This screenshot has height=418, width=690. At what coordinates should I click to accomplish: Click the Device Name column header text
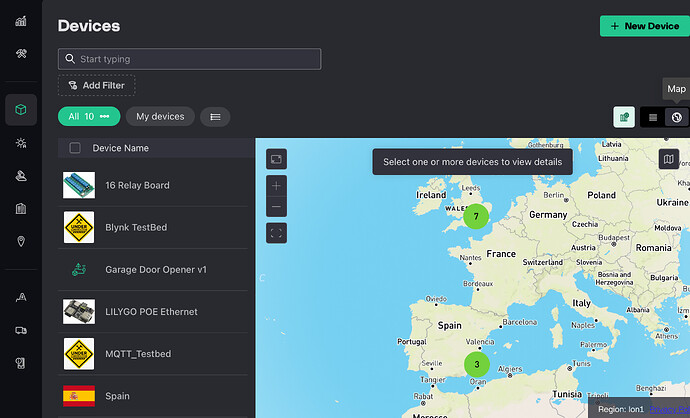click(x=120, y=148)
